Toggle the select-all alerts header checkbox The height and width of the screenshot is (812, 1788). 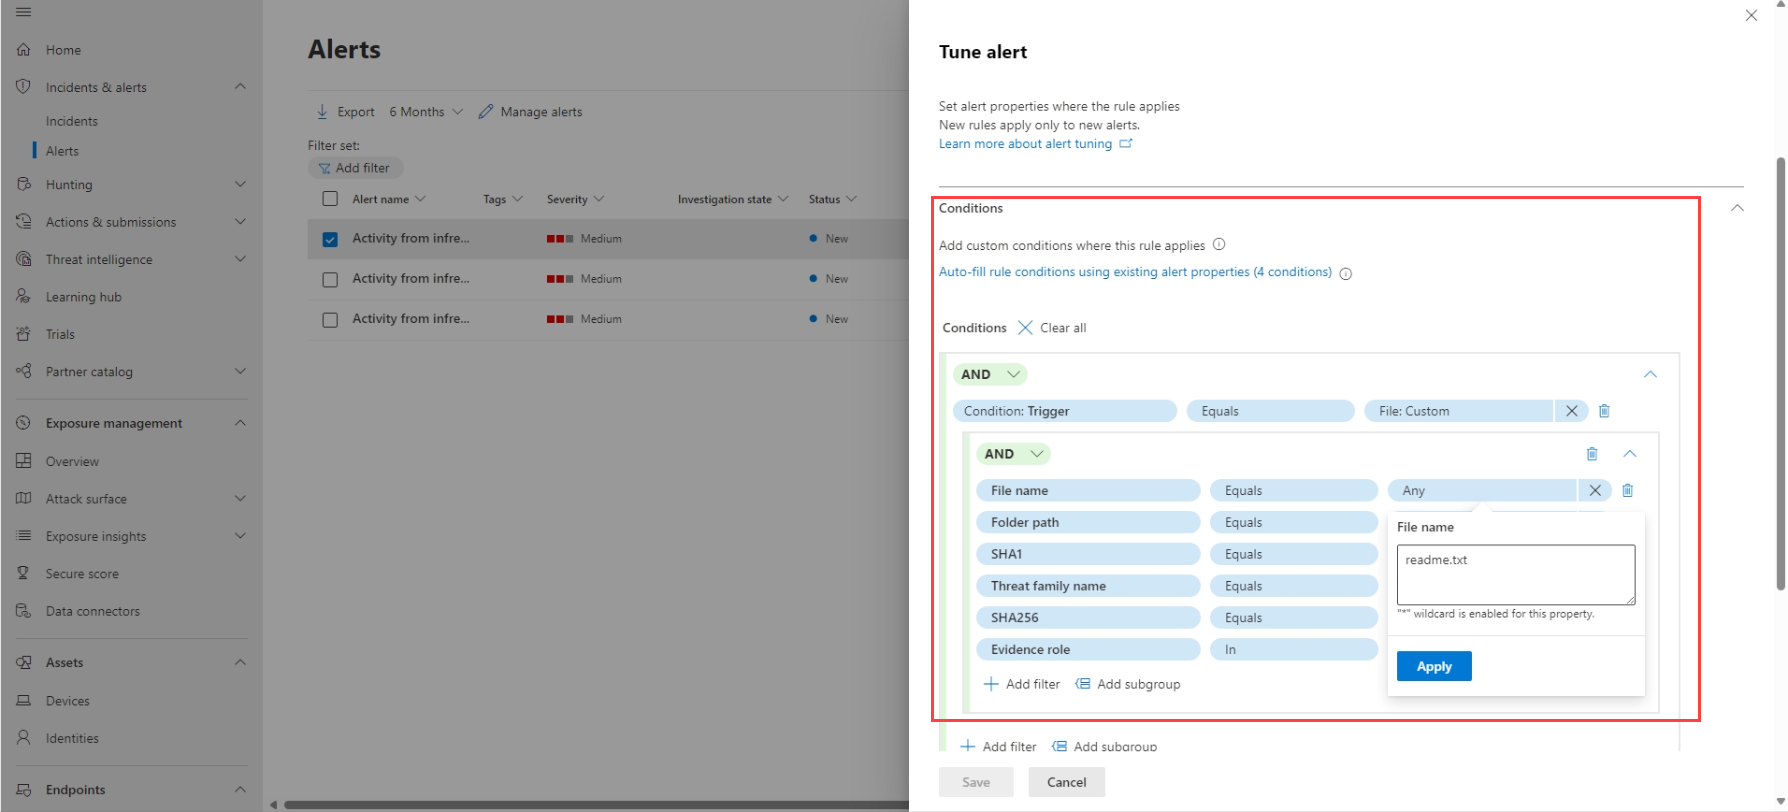(x=330, y=199)
